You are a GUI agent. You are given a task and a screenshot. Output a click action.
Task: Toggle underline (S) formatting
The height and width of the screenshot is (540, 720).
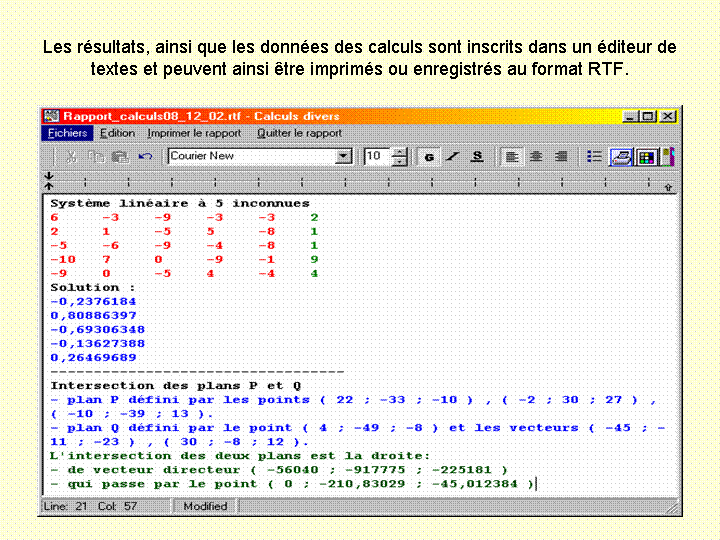pyautogui.click(x=477, y=157)
